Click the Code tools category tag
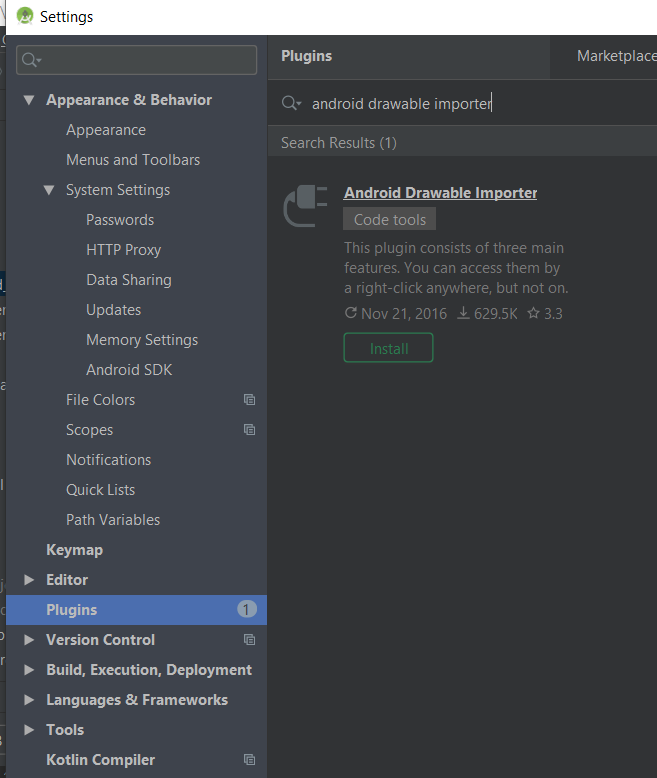Viewport: 657px width, 778px height. [x=389, y=220]
